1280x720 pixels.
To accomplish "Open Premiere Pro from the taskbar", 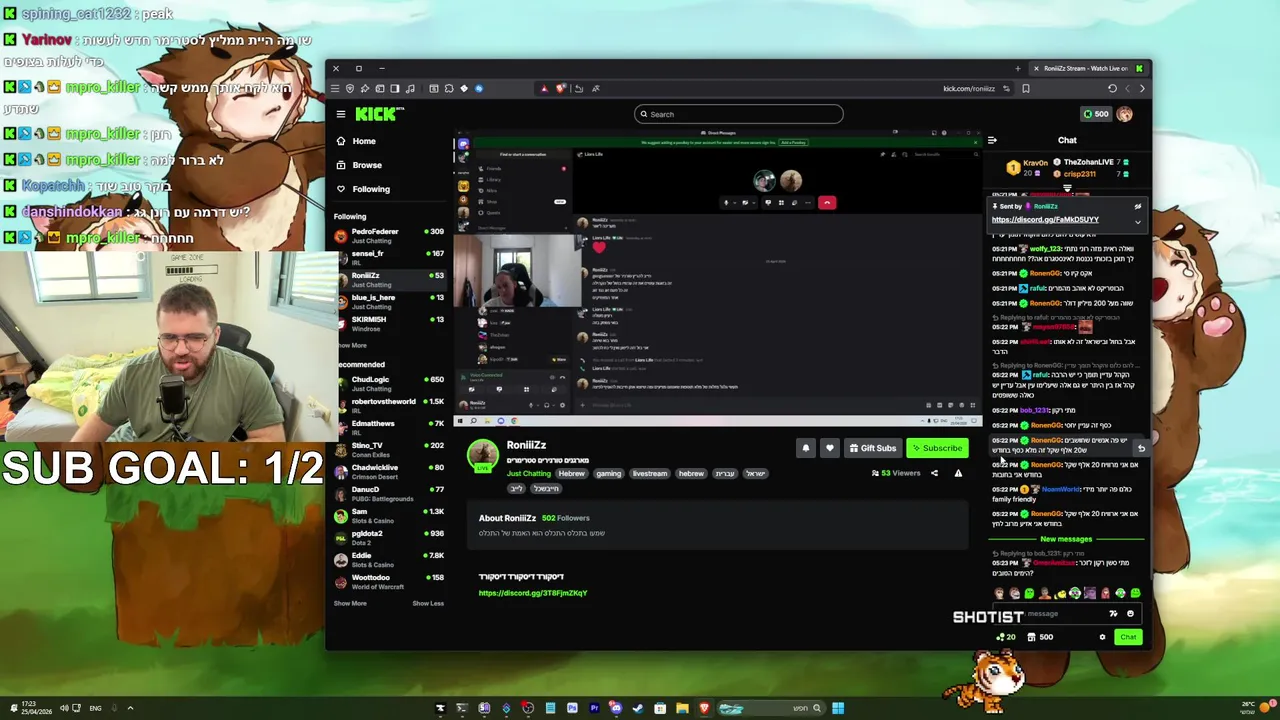I will point(594,708).
